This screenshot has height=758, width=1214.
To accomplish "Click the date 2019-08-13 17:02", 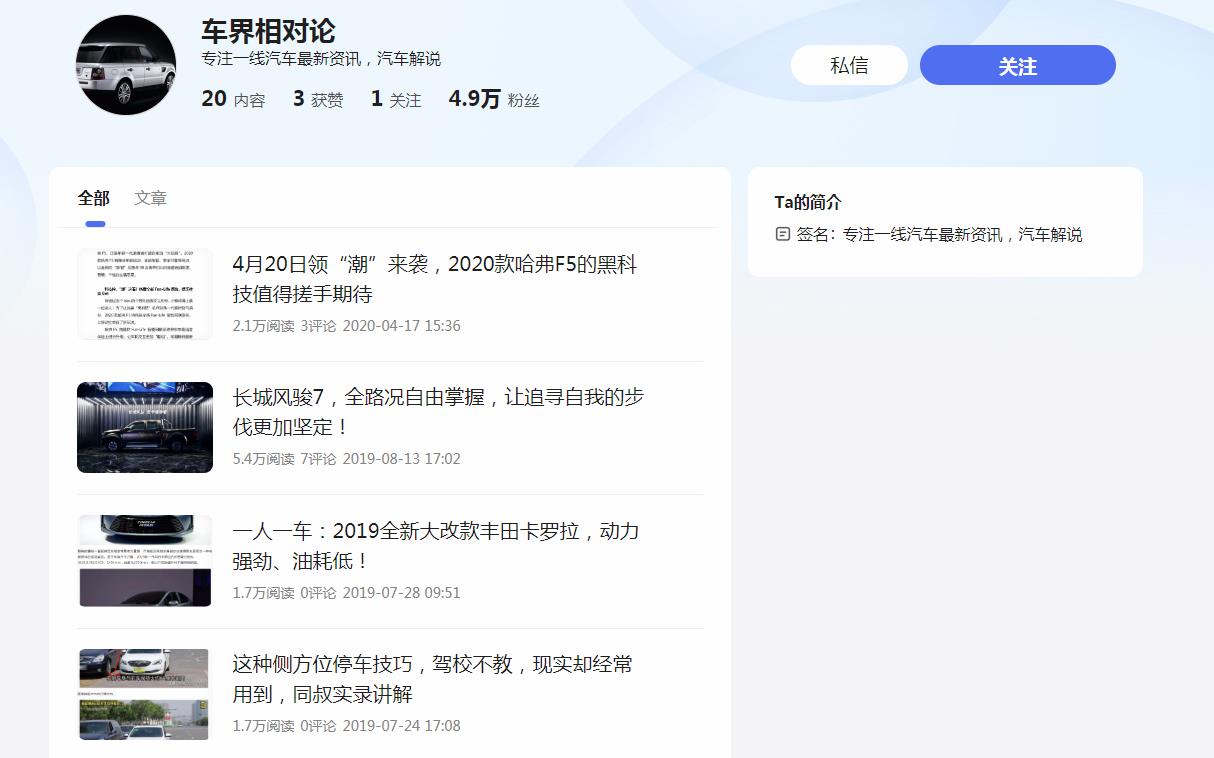I will click(x=402, y=459).
